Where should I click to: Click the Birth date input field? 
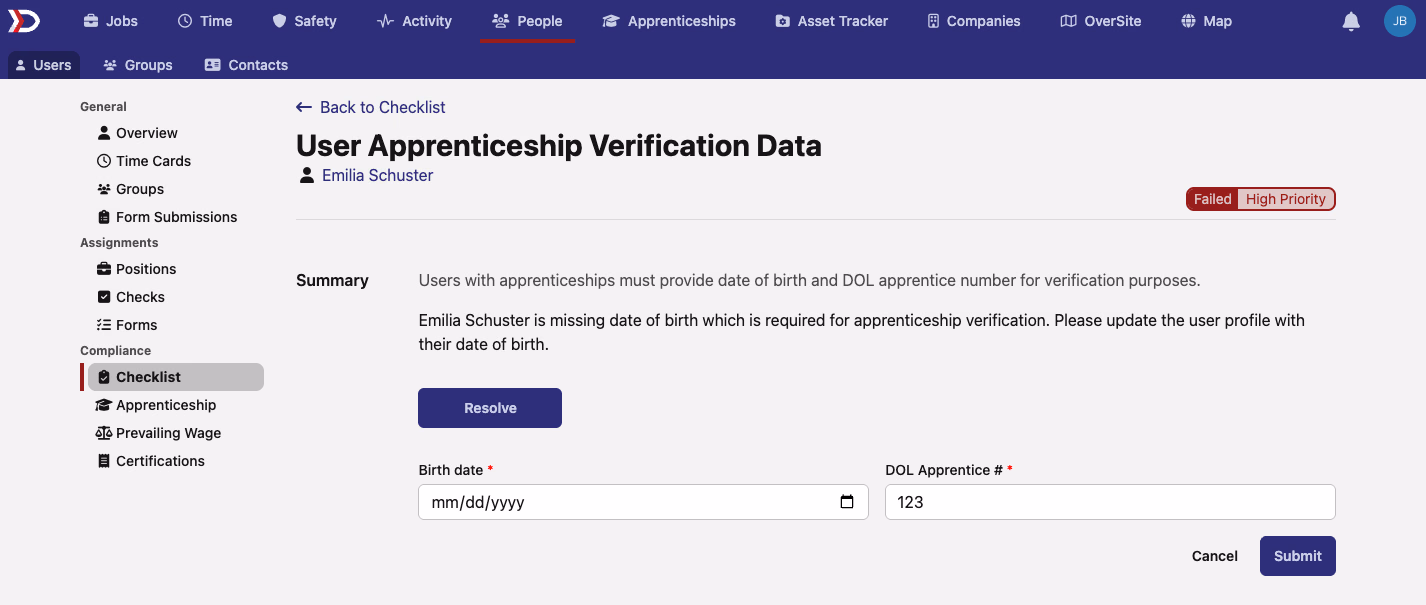pos(643,502)
